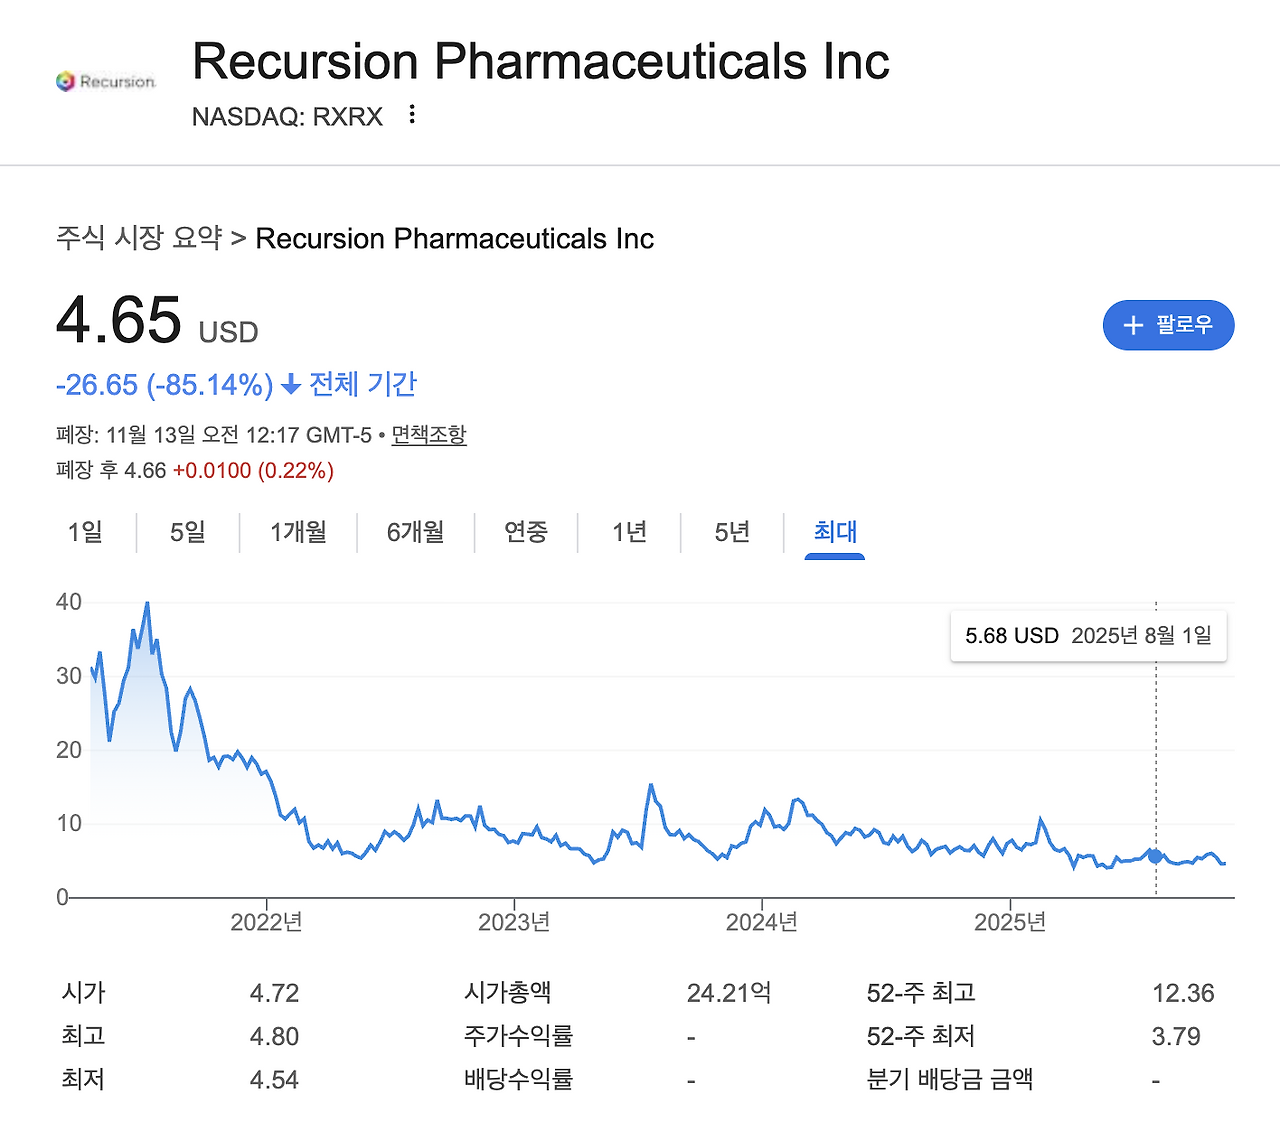Image resolution: width=1280 pixels, height=1122 pixels.
Task: Click the 시가총액 market cap label
Action: pyautogui.click(x=508, y=993)
